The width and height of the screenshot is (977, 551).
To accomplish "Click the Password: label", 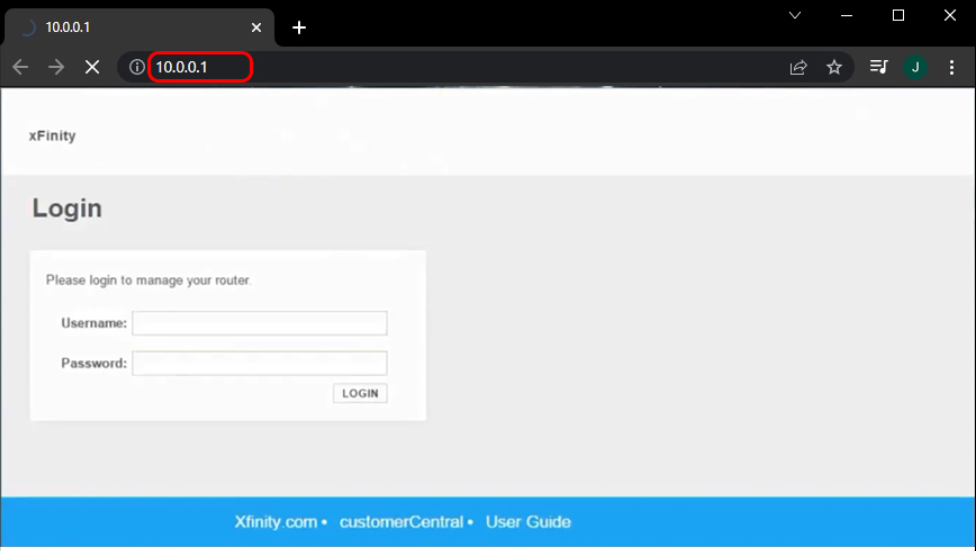I will tap(94, 363).
